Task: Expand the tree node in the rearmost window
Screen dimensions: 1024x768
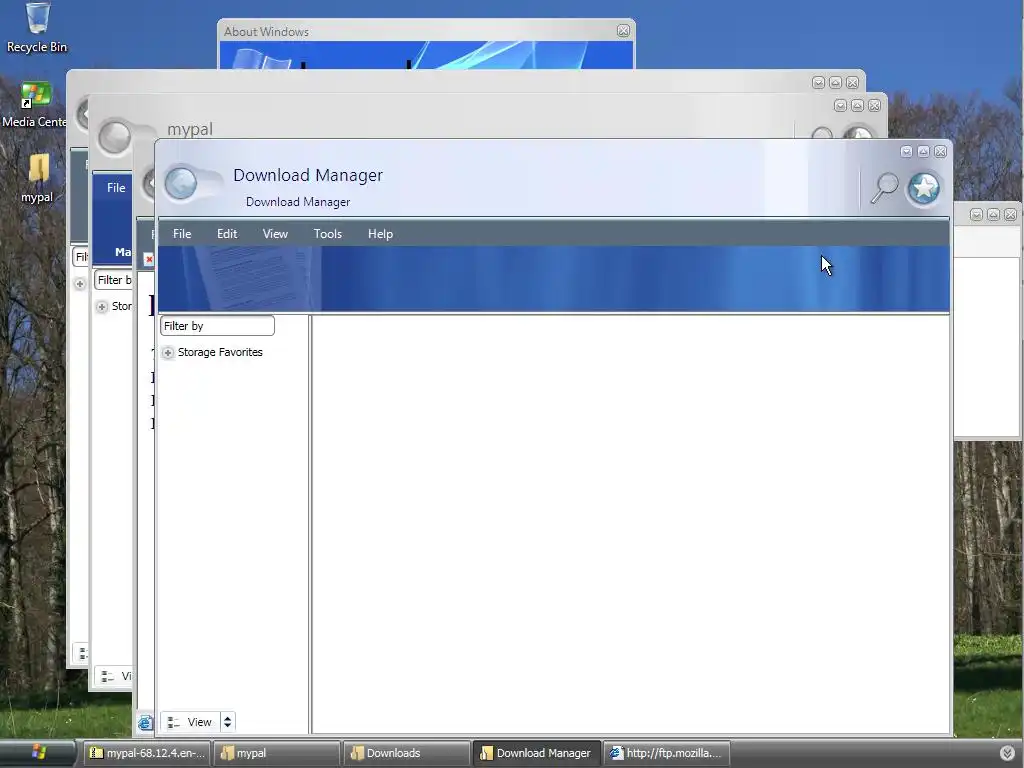Action: coord(80,284)
